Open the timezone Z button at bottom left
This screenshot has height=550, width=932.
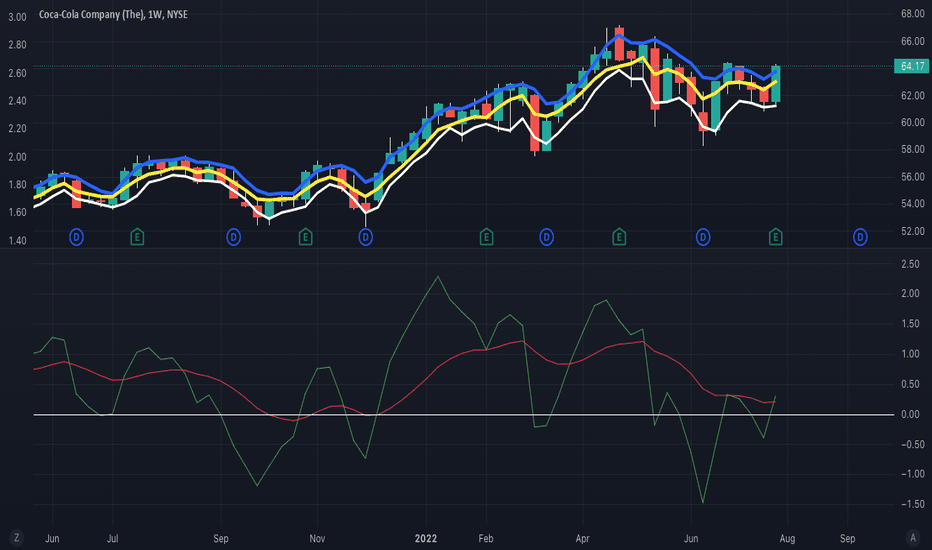click(17, 538)
